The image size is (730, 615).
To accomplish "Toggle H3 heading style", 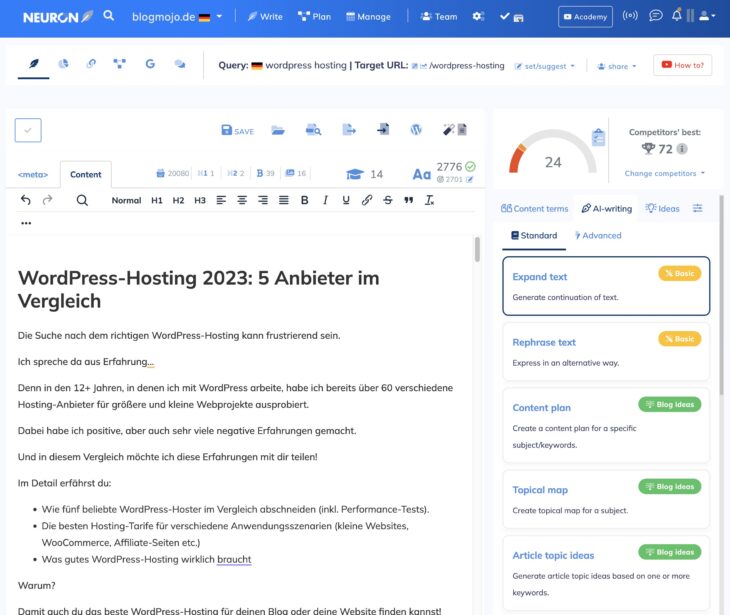I will tap(200, 200).
